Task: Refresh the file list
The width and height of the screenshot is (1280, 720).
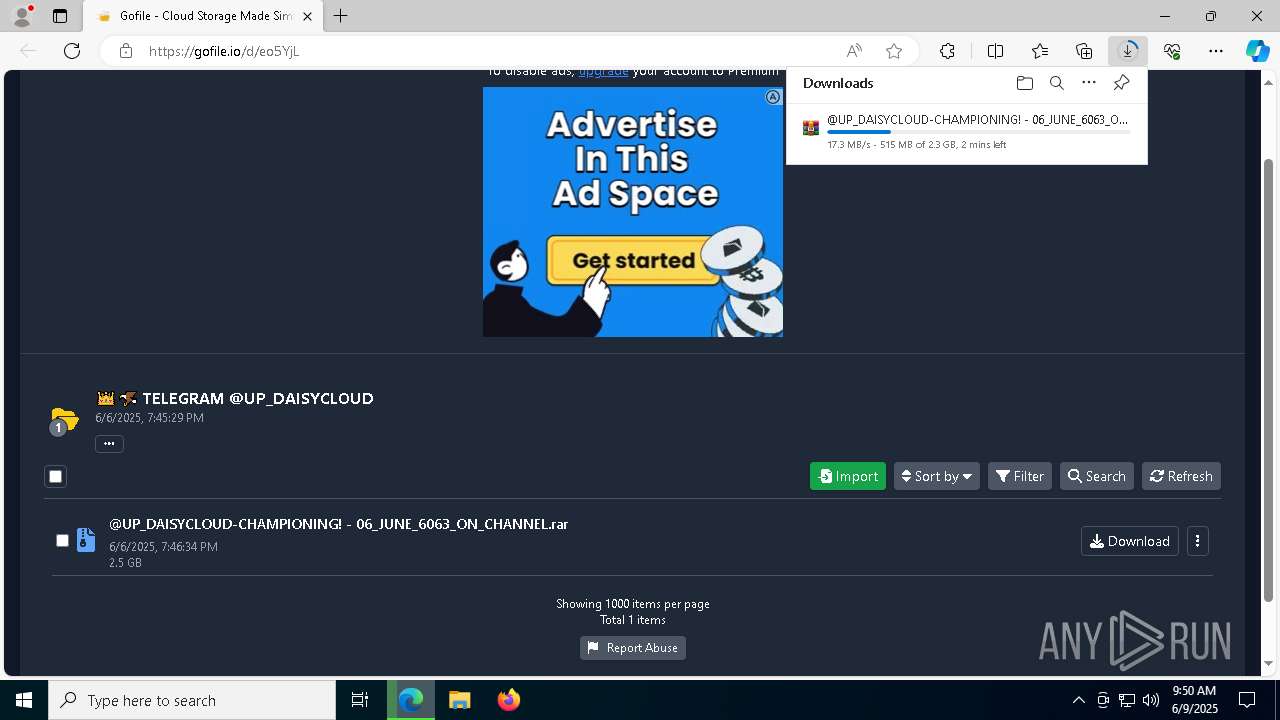Action: click(x=1181, y=476)
